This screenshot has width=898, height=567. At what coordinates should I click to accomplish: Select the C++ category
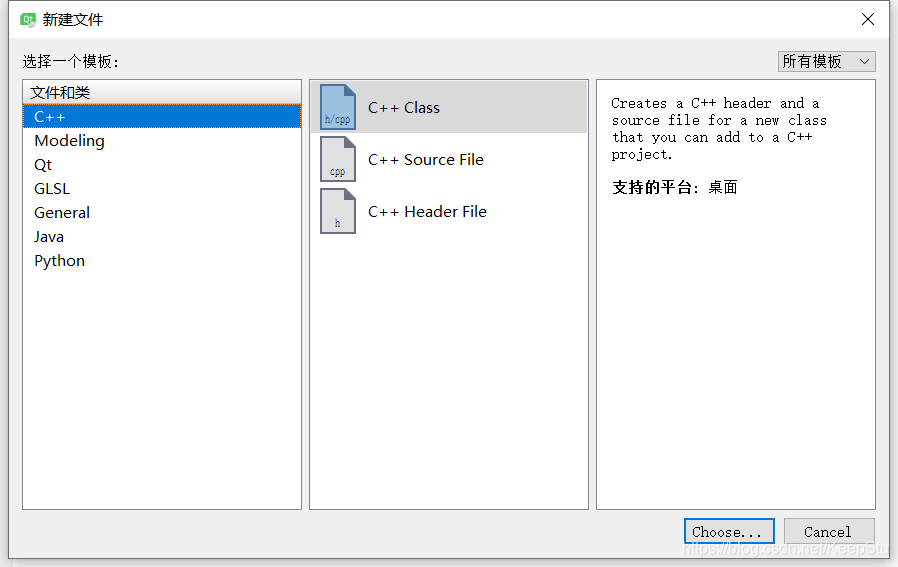coord(162,116)
